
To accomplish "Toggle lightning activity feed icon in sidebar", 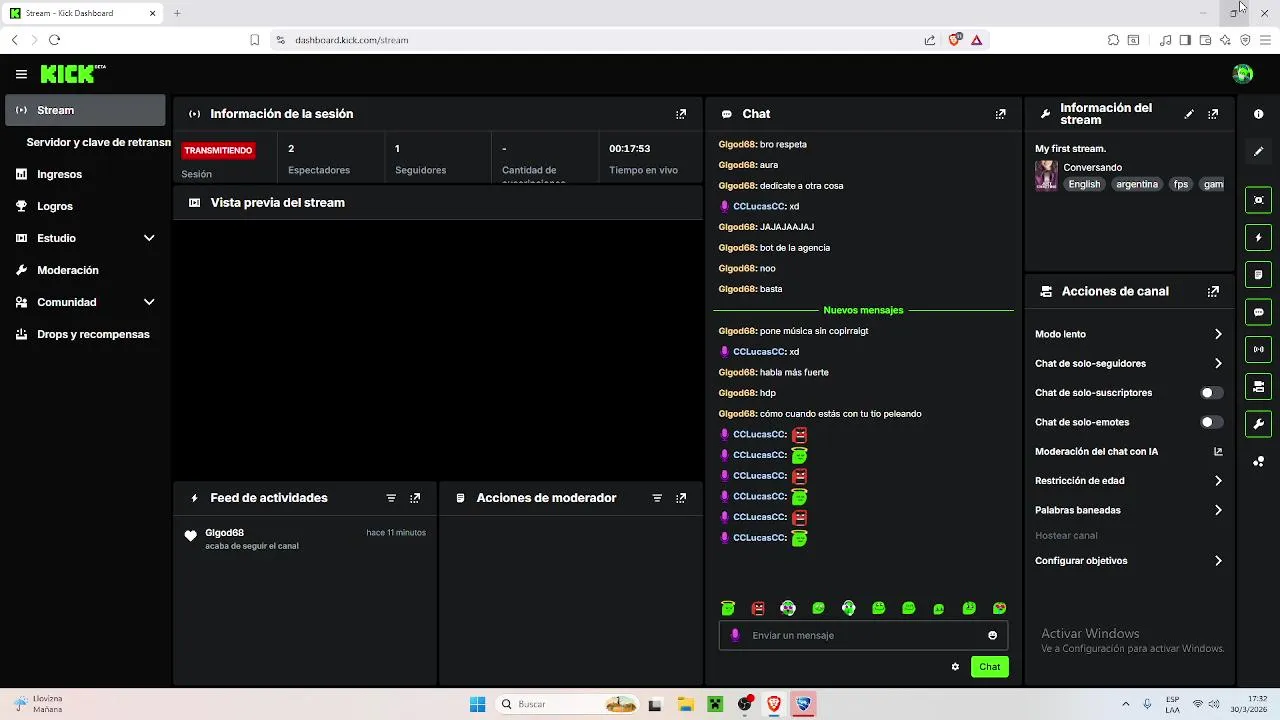I will [x=1258, y=238].
